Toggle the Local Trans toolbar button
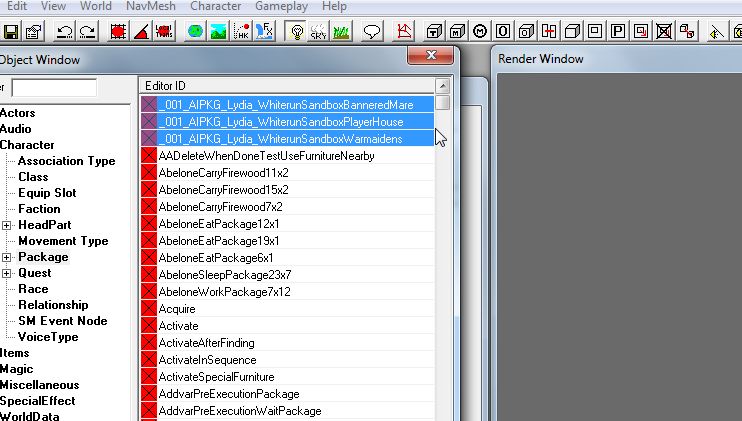The width and height of the screenshot is (742, 421). 164,32
